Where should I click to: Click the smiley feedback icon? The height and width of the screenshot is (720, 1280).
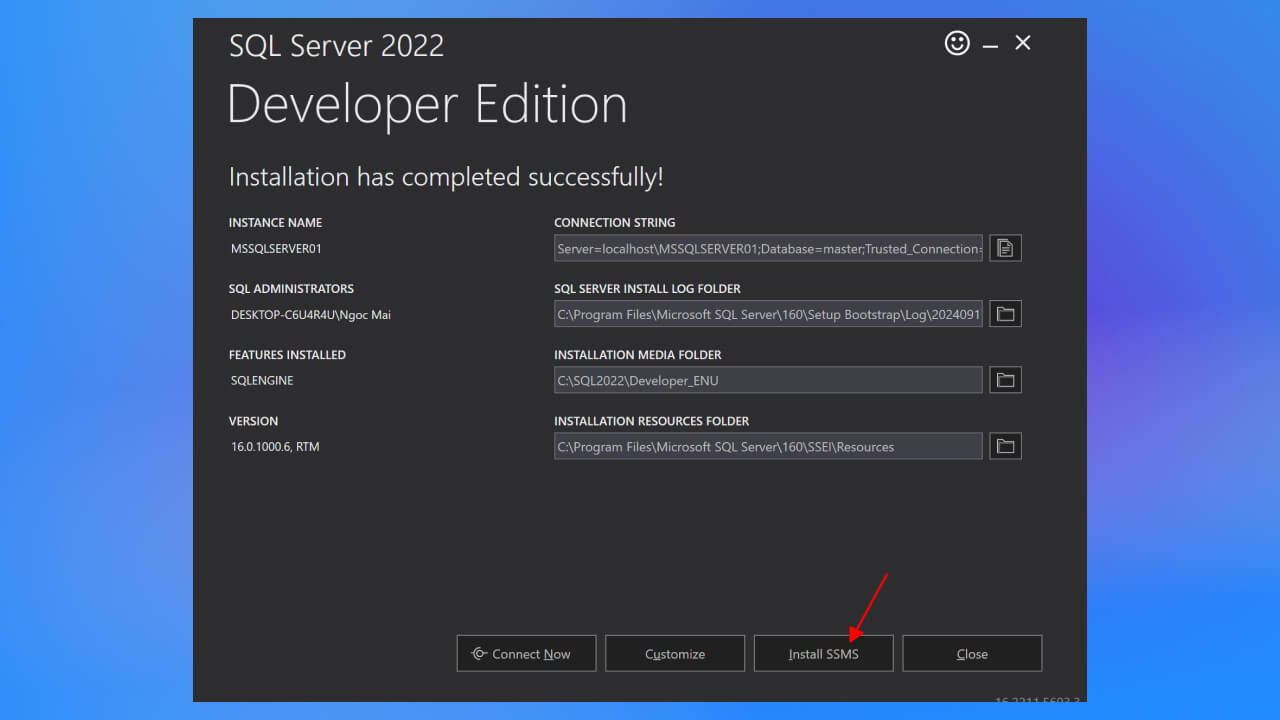click(x=957, y=43)
